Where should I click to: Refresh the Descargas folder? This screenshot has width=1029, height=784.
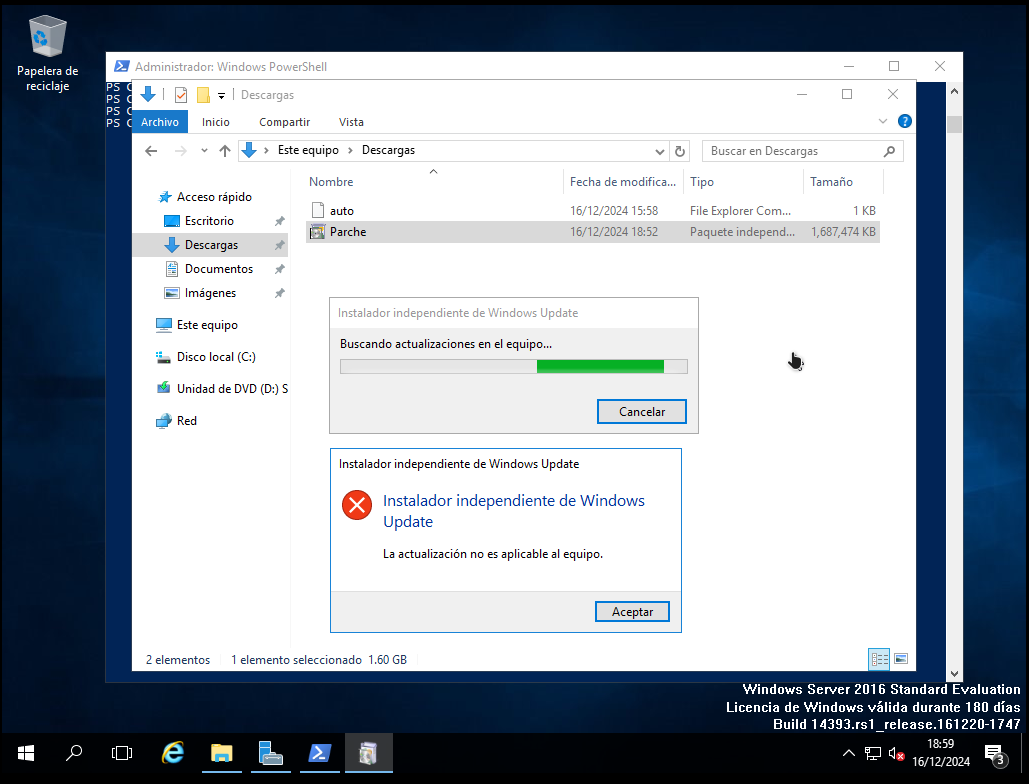[x=680, y=152]
